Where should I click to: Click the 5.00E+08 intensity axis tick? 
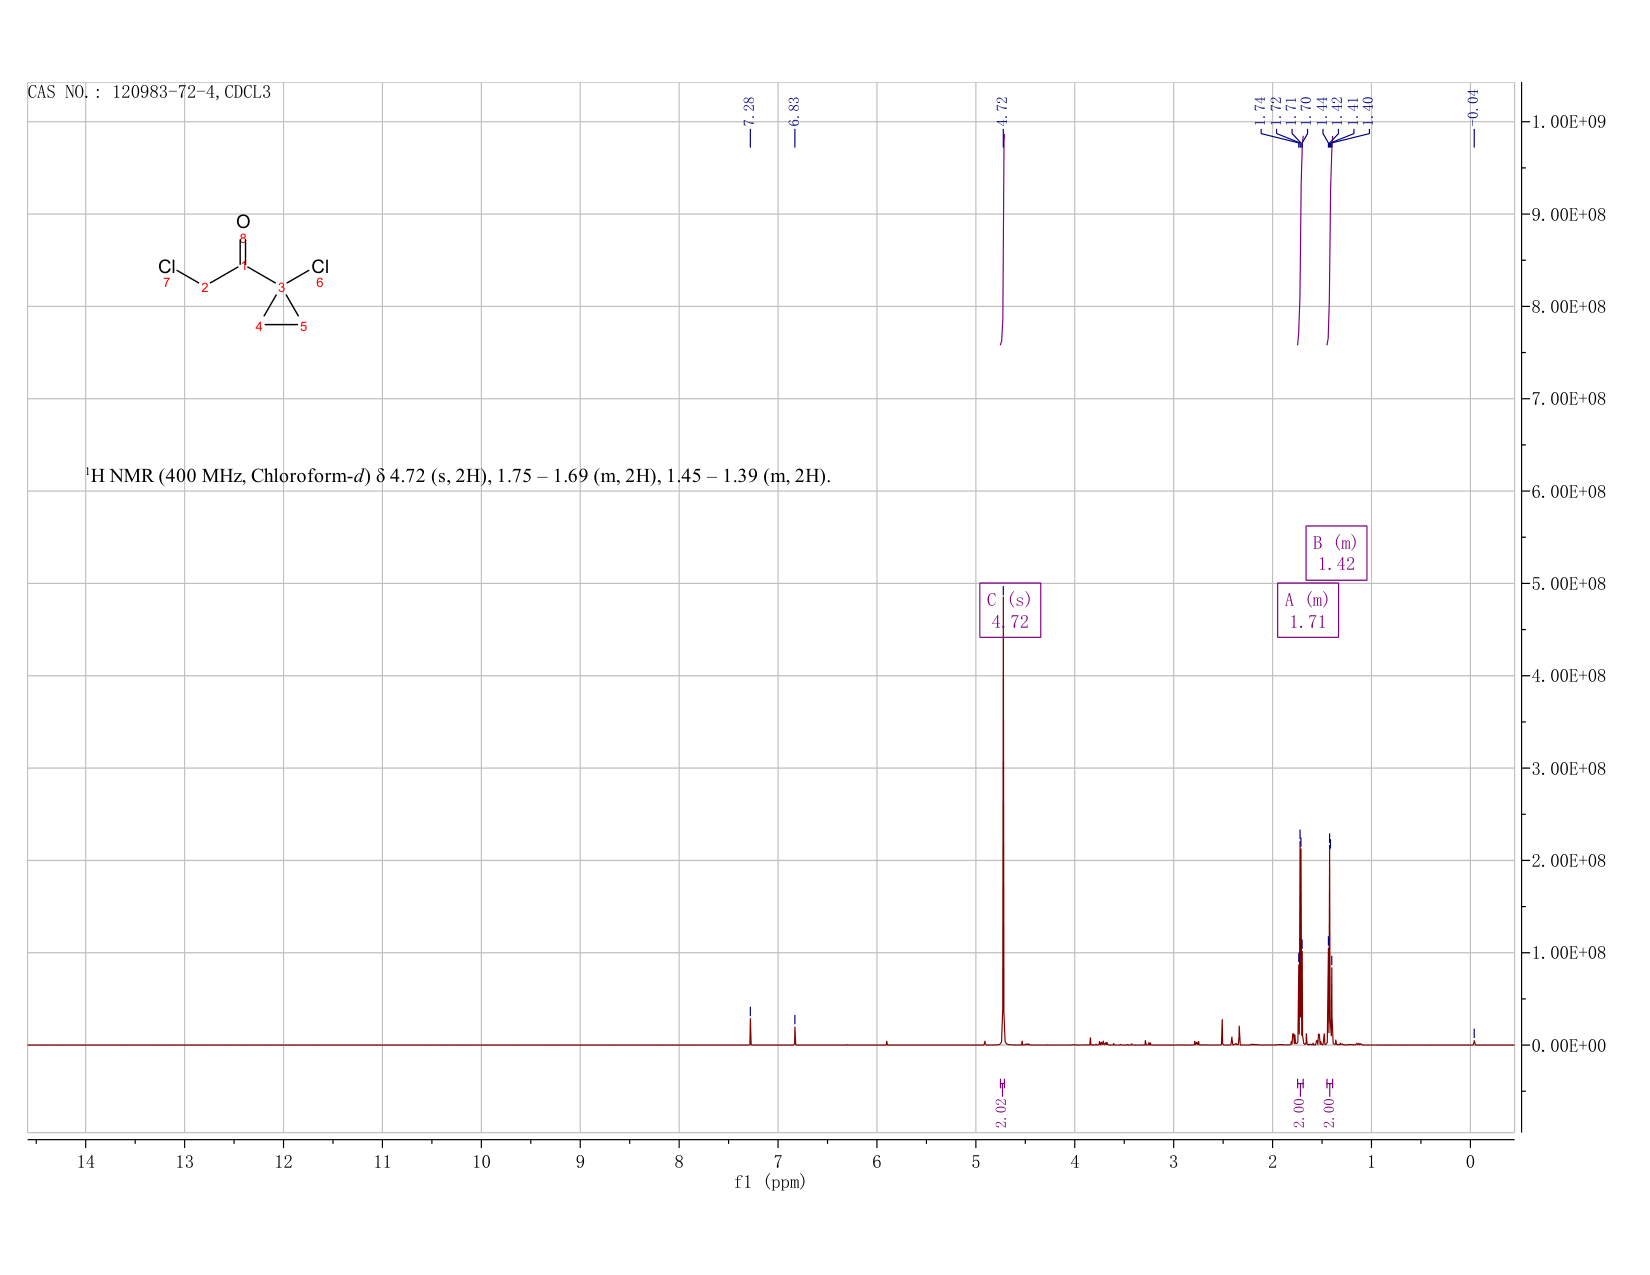(1569, 584)
